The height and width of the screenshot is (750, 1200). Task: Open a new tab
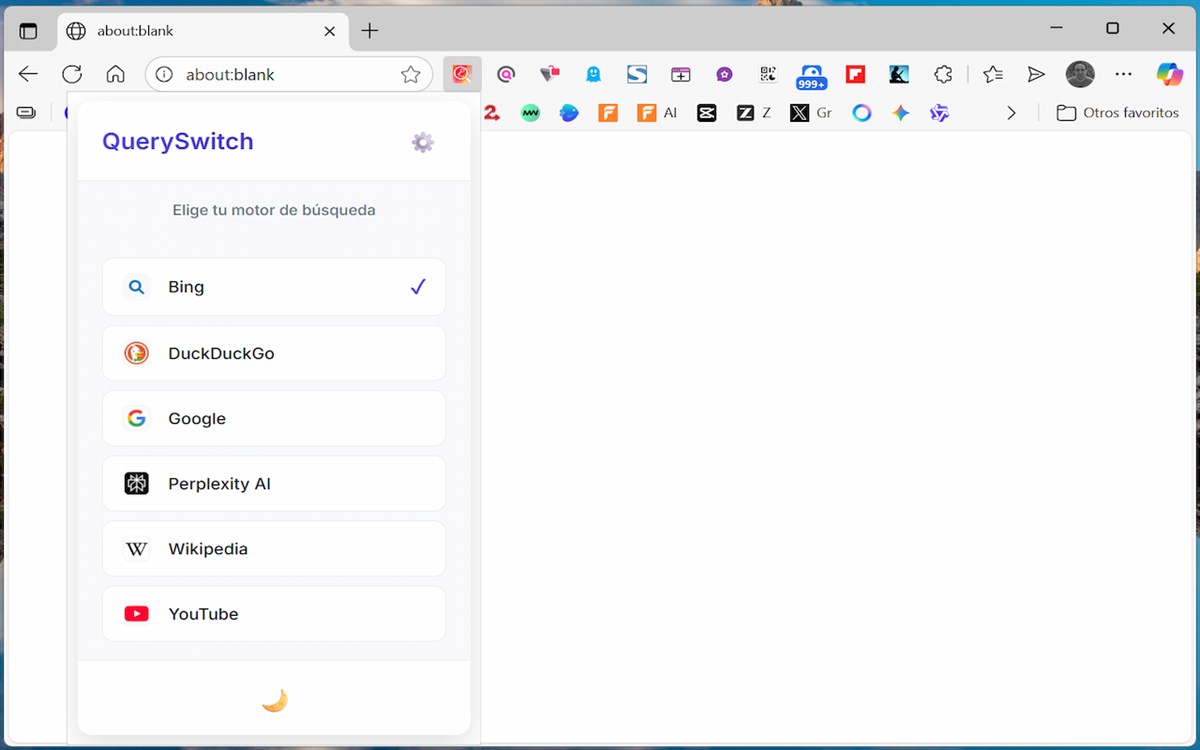pyautogui.click(x=370, y=31)
